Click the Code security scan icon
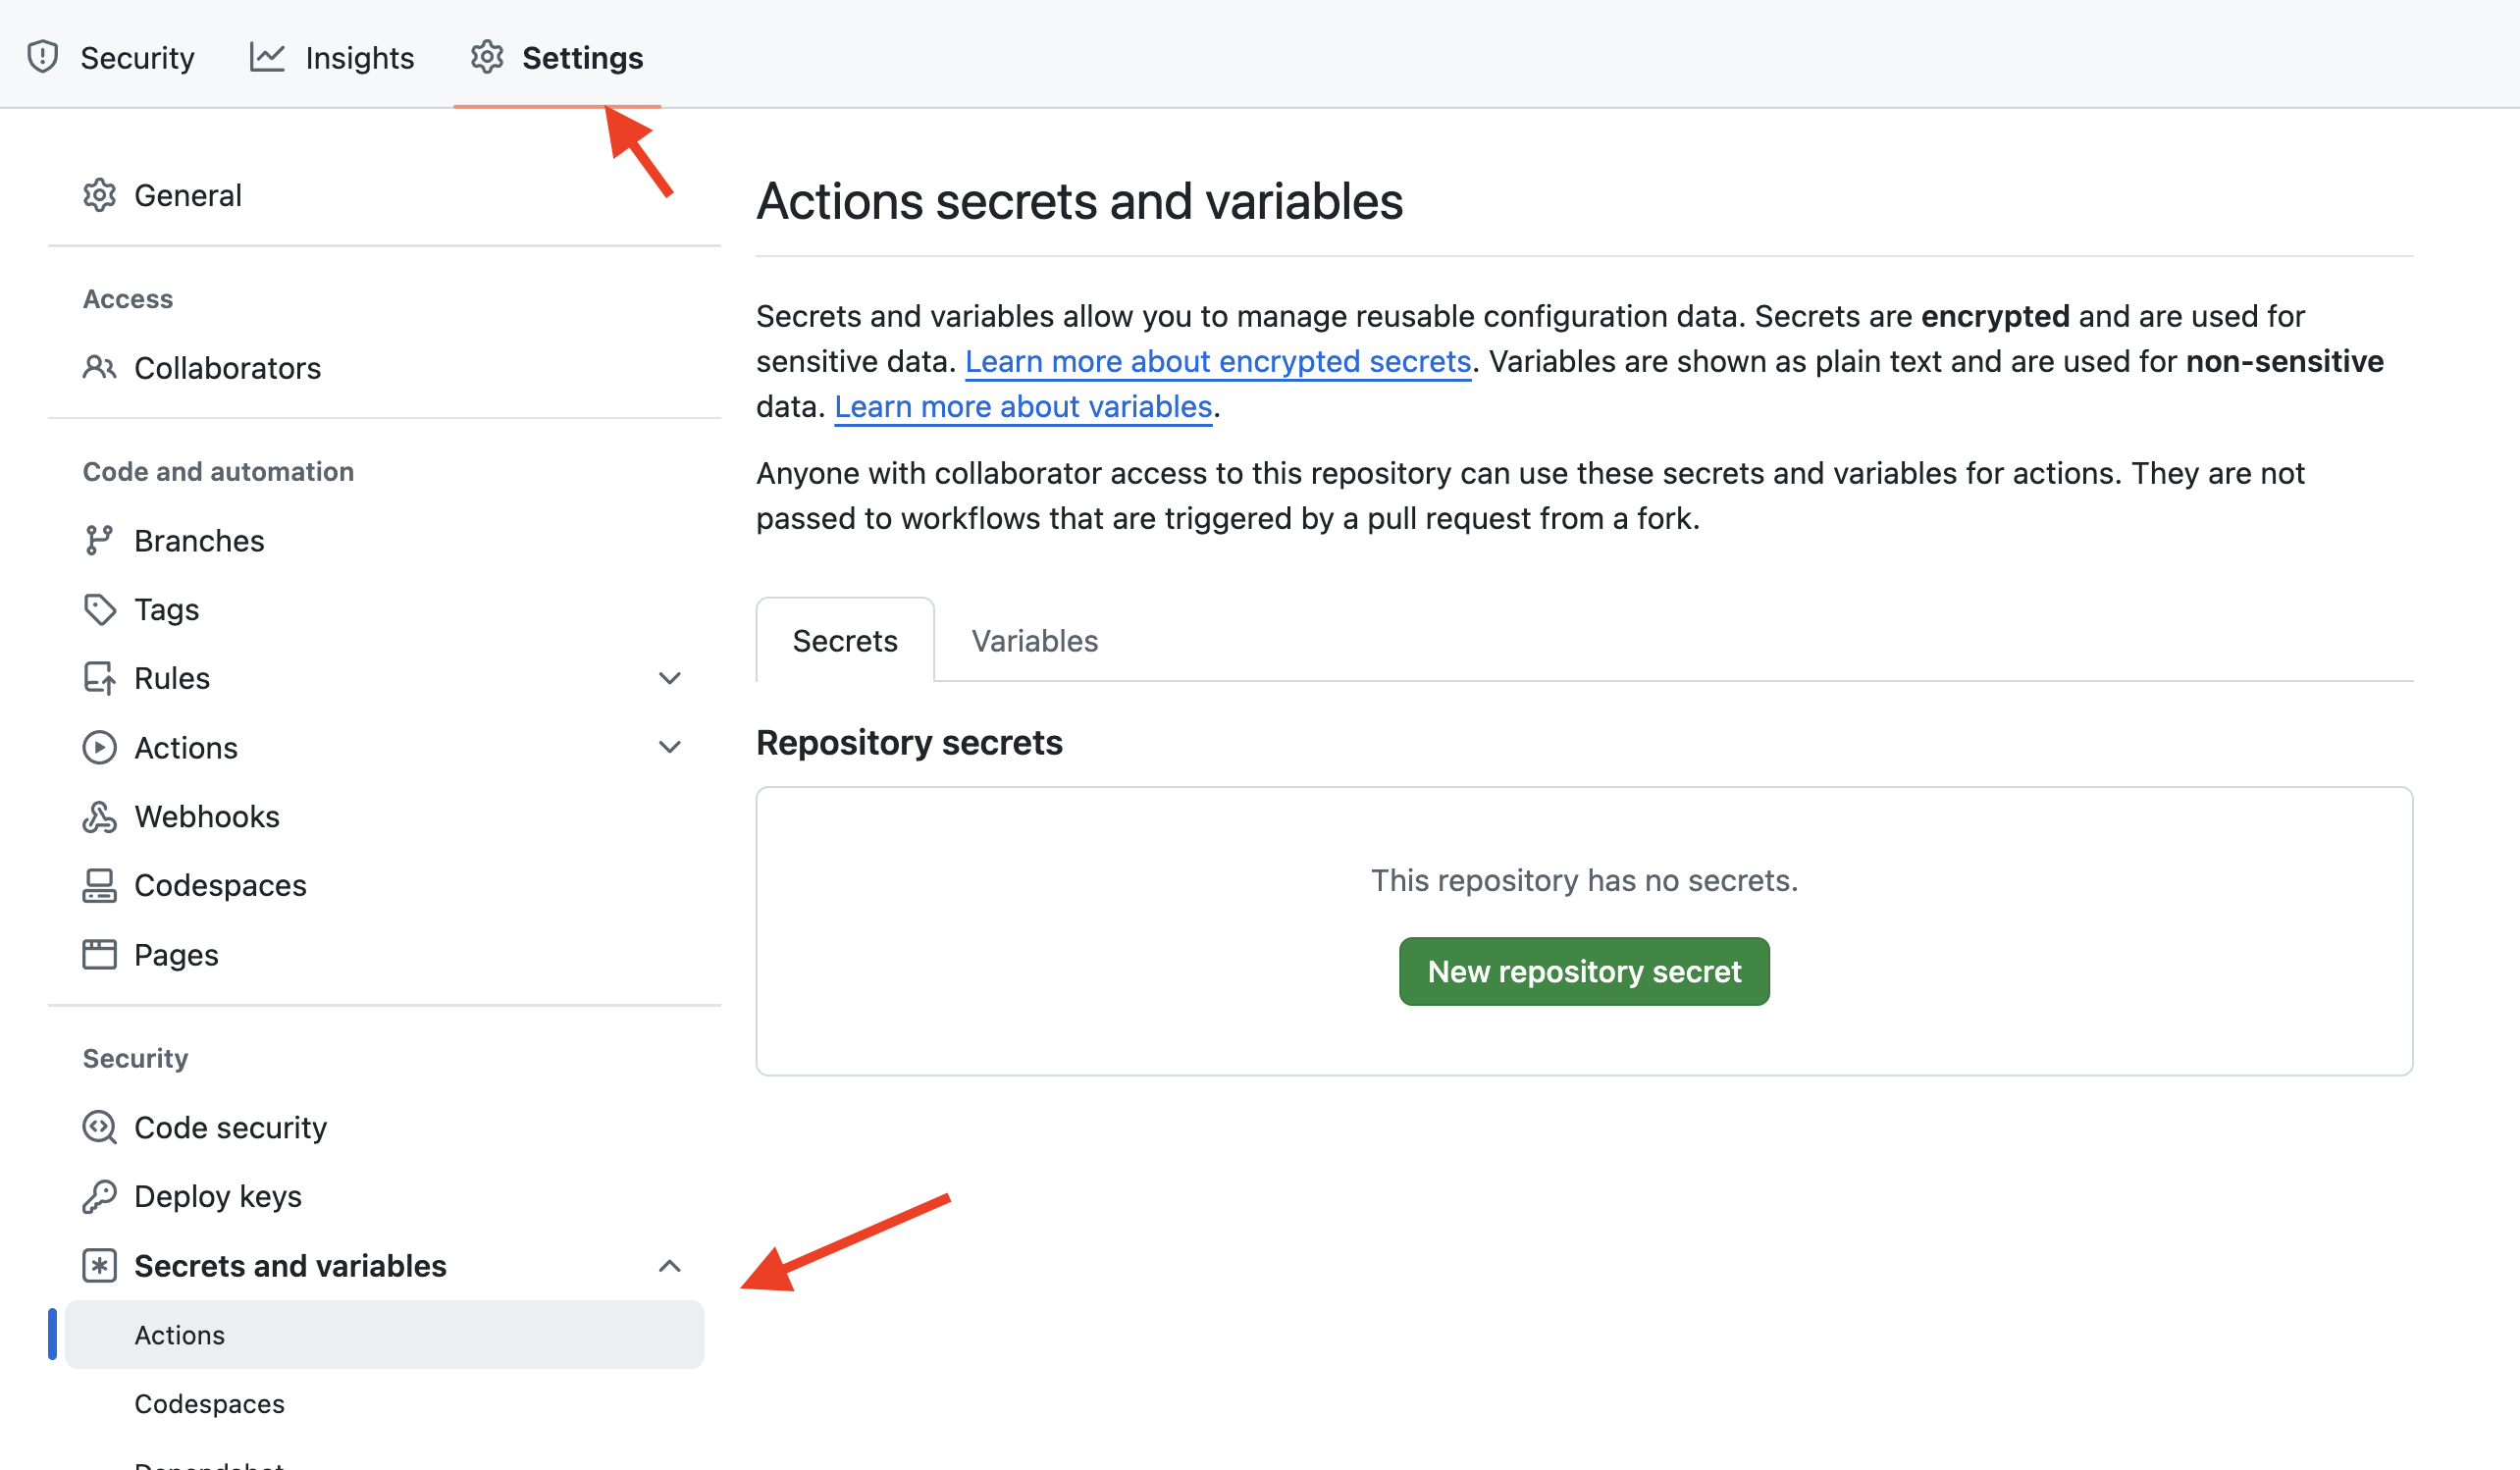Viewport: 2520px width, 1470px height. coord(99,1127)
